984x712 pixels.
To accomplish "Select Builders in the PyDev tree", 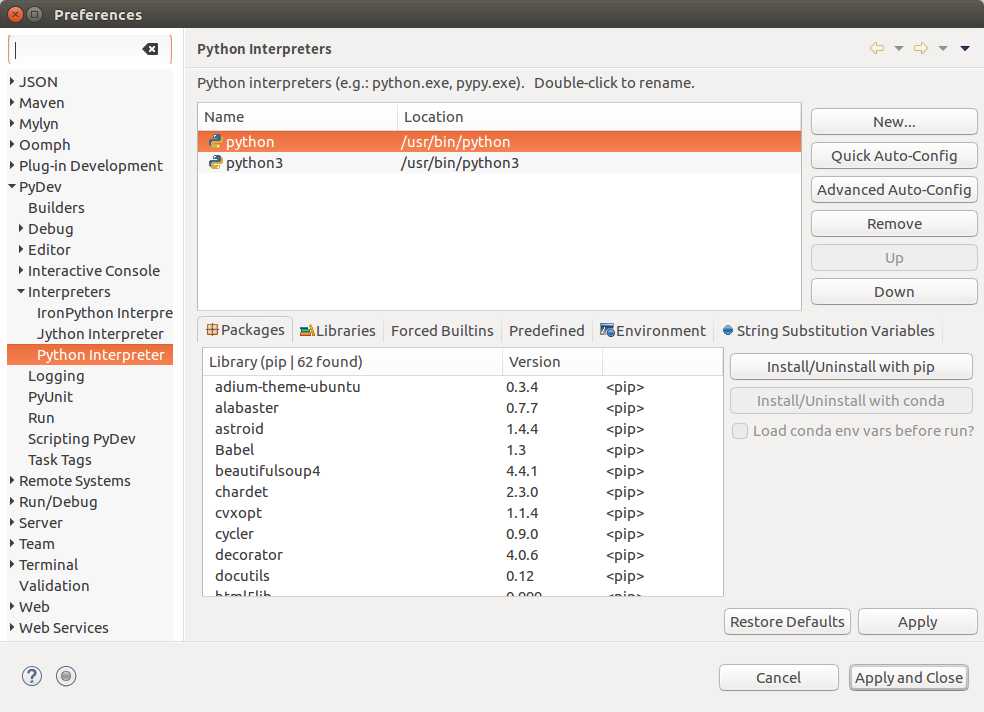I will [x=56, y=208].
